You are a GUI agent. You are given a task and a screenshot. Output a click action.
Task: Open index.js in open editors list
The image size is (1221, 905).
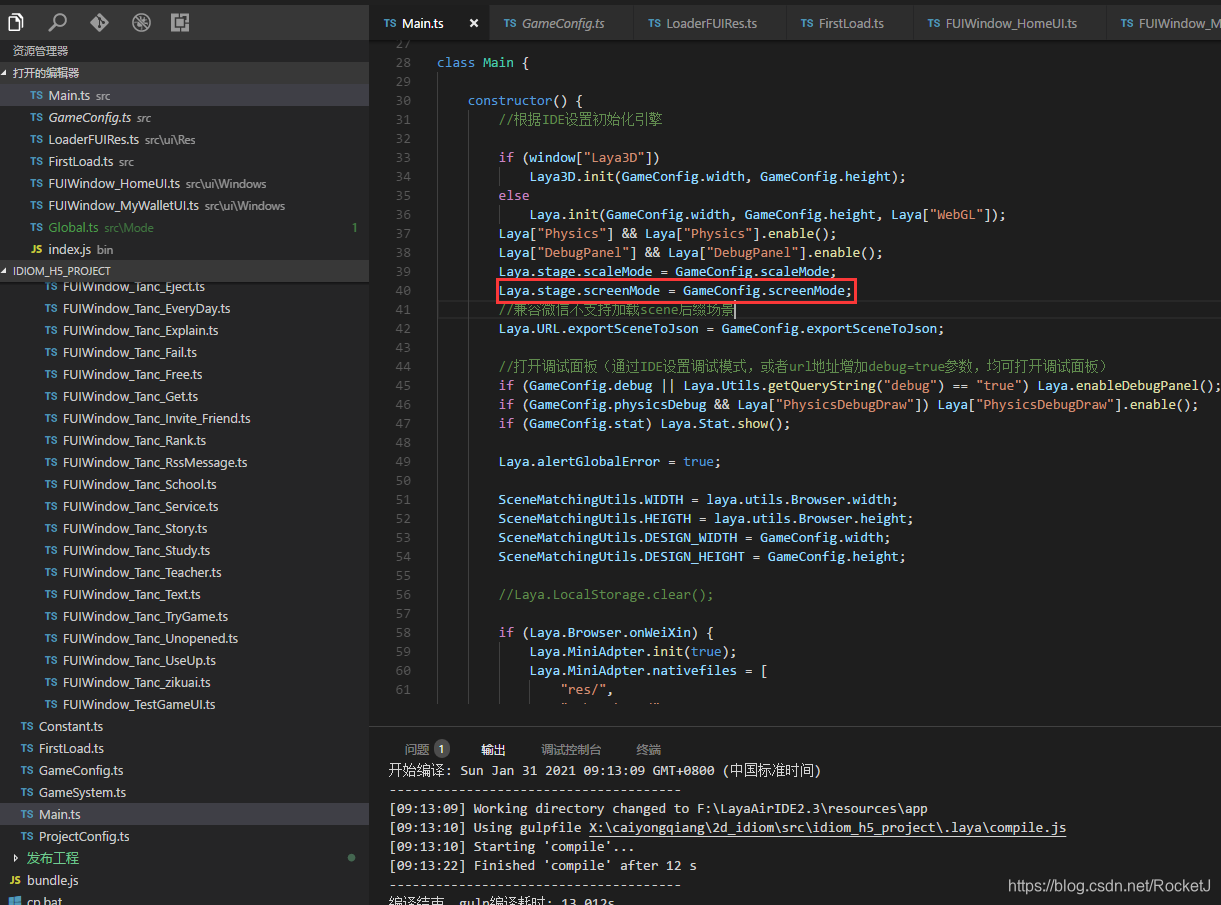(x=184, y=249)
